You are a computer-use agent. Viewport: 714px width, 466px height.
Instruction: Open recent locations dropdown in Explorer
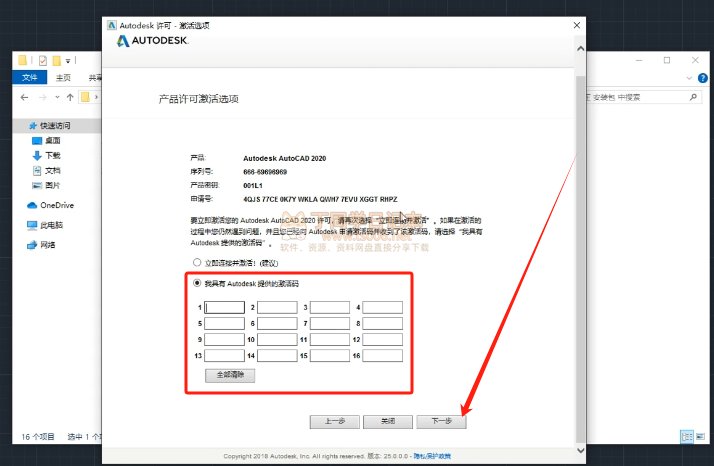click(57, 97)
